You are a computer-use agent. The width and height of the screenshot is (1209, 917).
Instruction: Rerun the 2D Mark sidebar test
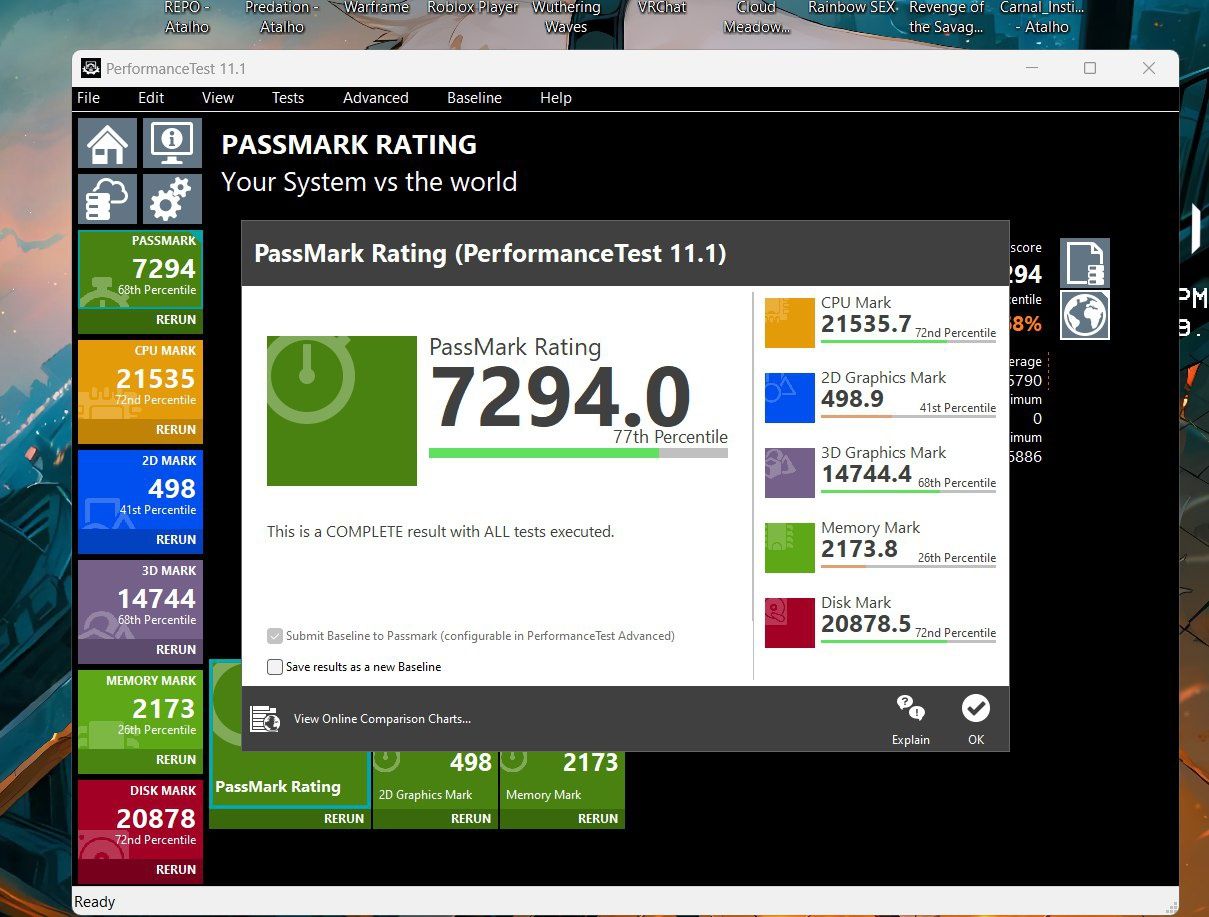(176, 540)
